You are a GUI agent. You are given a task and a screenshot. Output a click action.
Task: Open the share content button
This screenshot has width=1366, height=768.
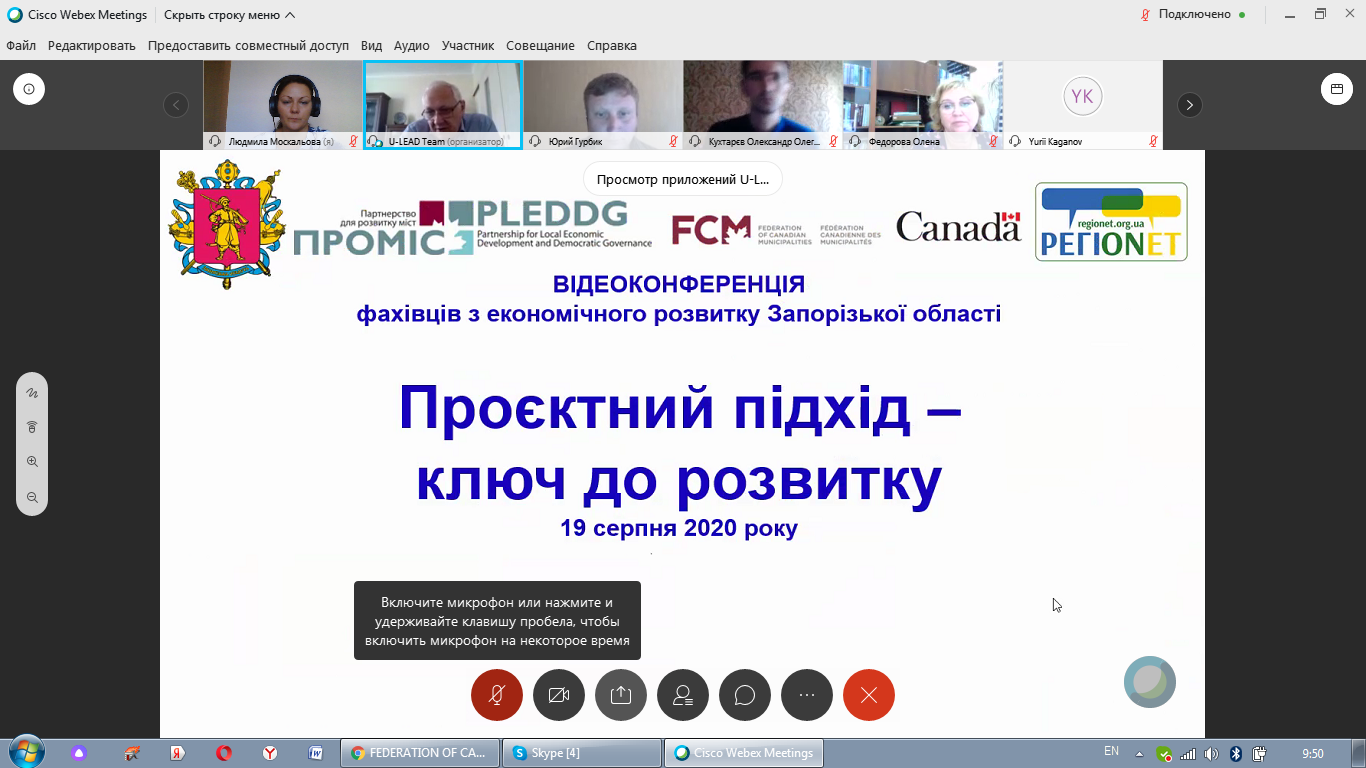621,695
